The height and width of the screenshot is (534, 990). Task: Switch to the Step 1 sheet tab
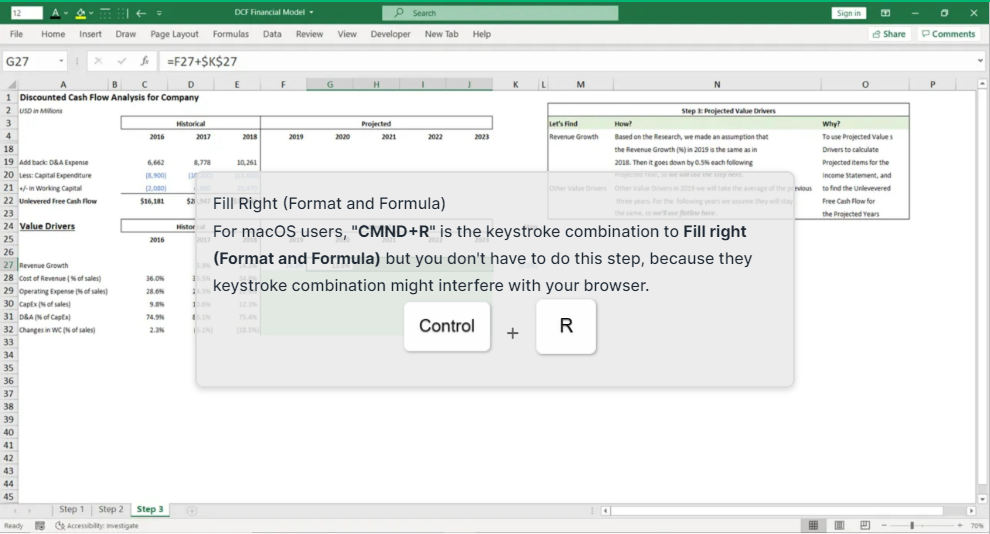pyautogui.click(x=71, y=509)
